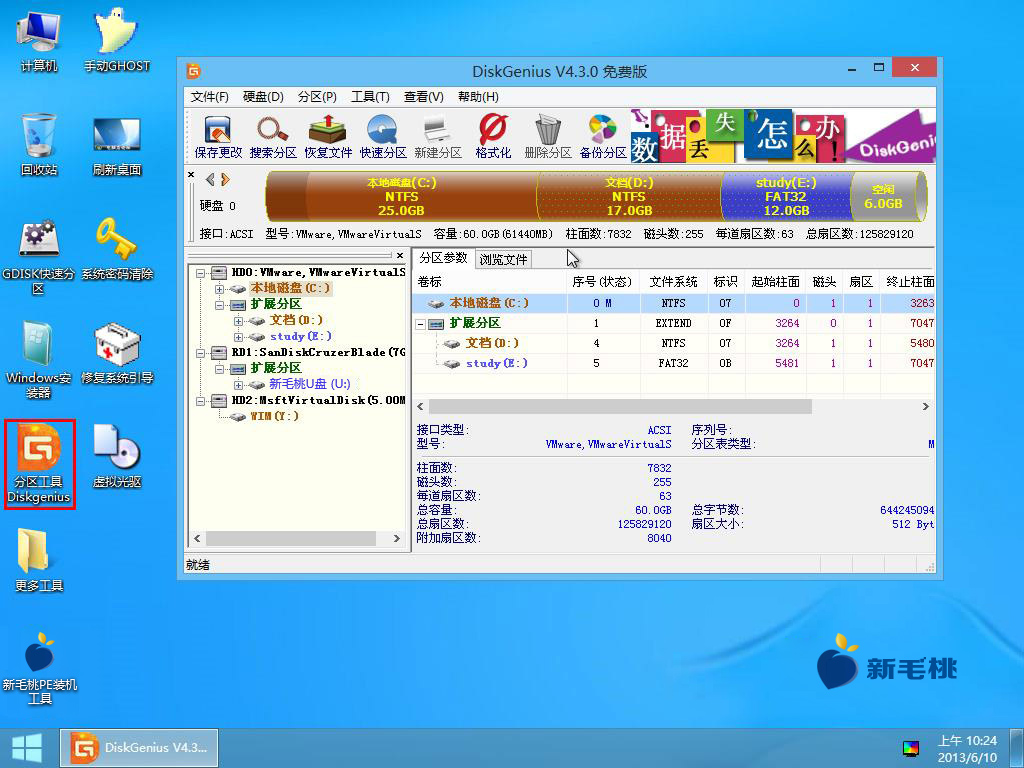The width and height of the screenshot is (1024, 768).
Task: Go to the next disk with the right arrow
Action: click(x=225, y=180)
